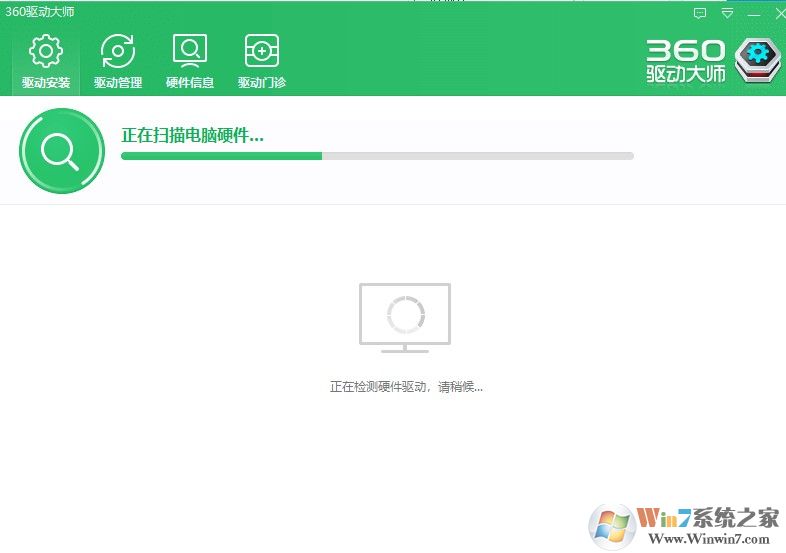Click the magnifier scan circle icon
Image resolution: width=786 pixels, height=553 pixels.
coord(62,150)
